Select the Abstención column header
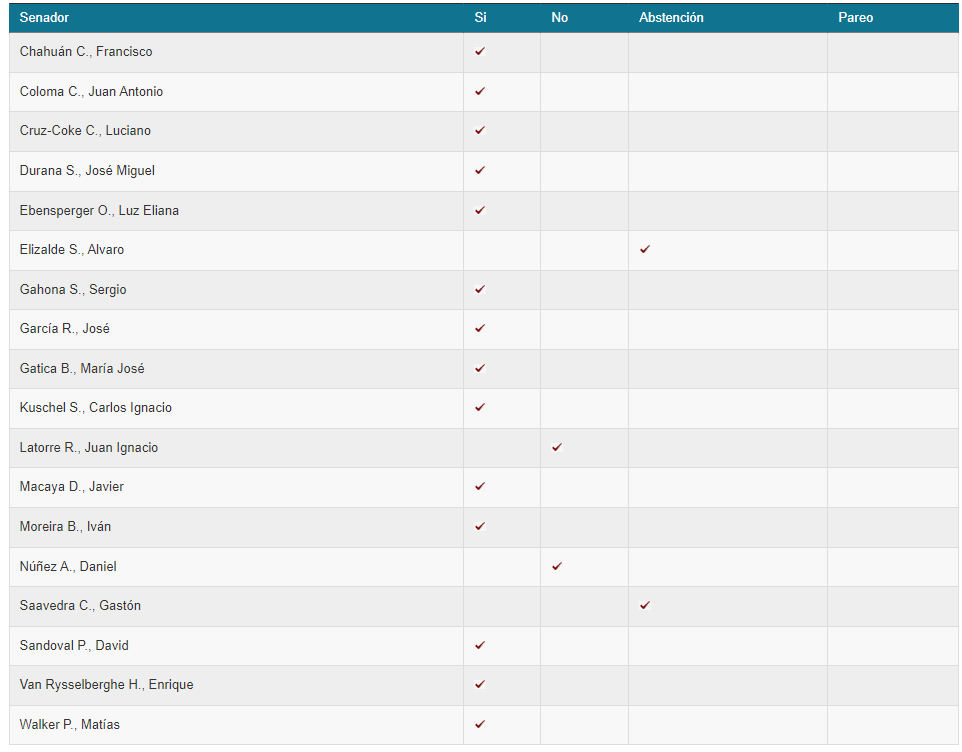The image size is (962, 752). pyautogui.click(x=671, y=17)
